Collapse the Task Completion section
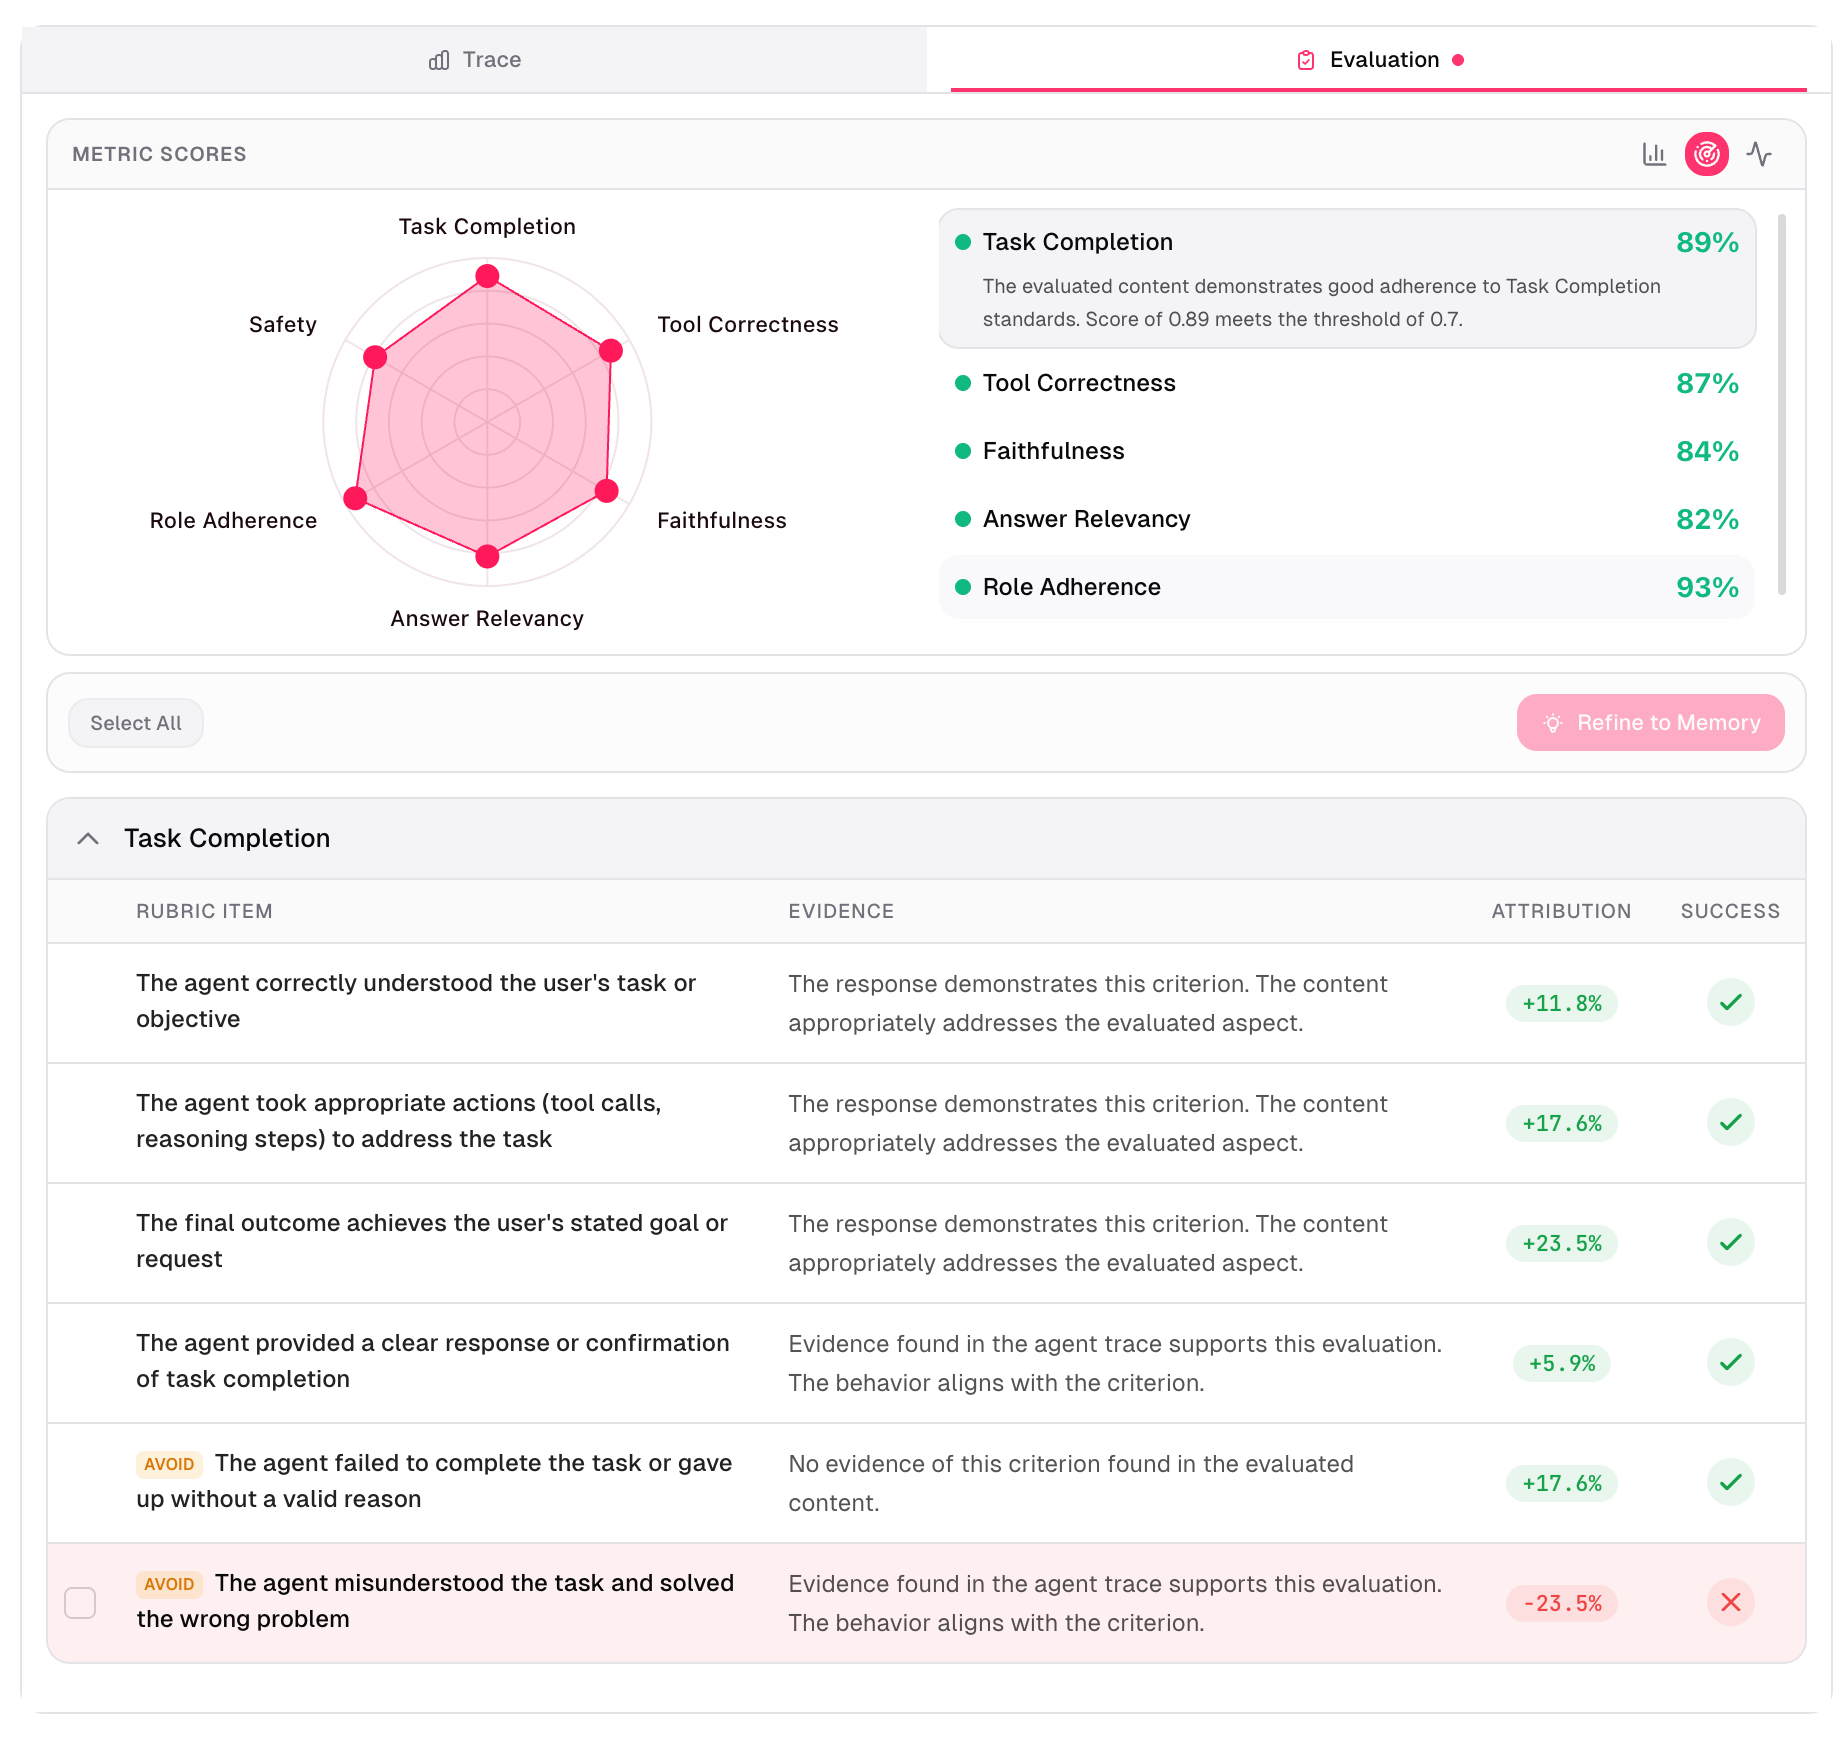Screen dimensions: 1847x1747 pyautogui.click(x=88, y=838)
